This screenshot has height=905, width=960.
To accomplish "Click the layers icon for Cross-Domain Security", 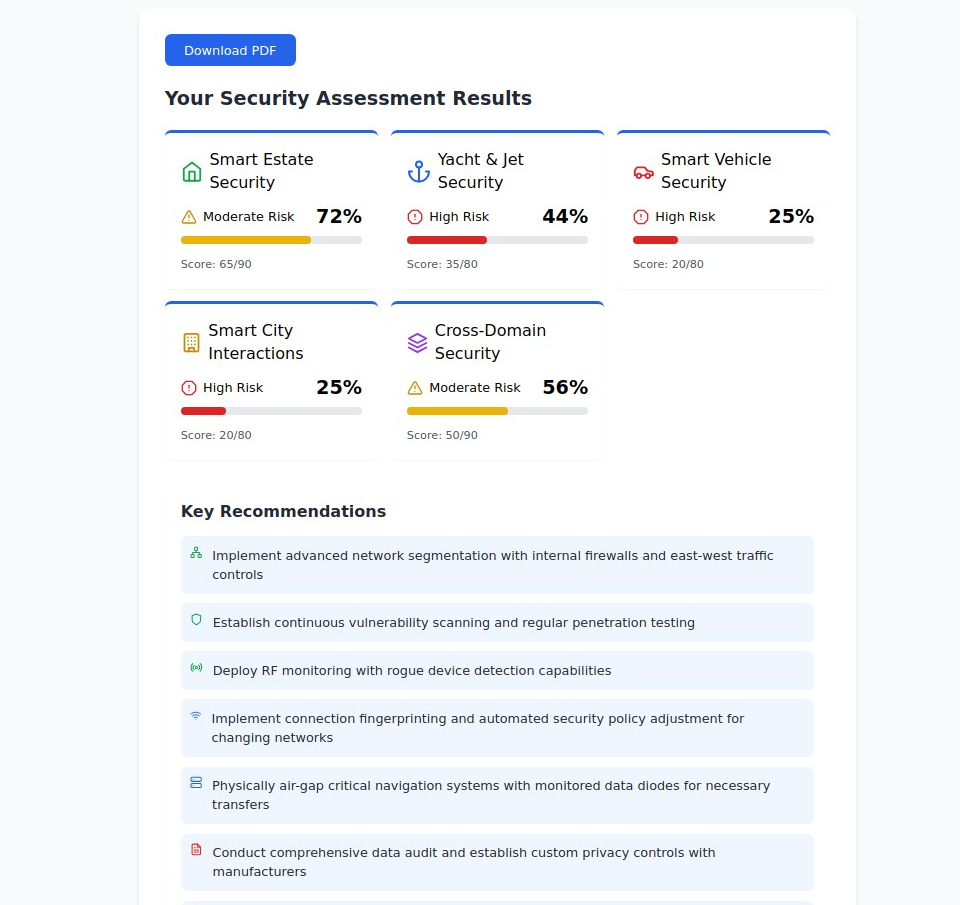I will 417,343.
